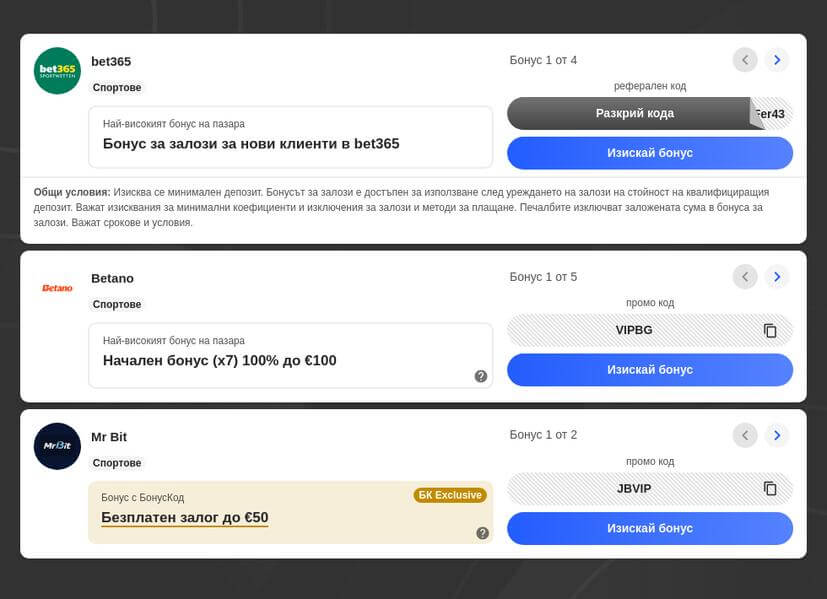Show previous bet365 bonus
Viewport: 827px width, 599px height.
tap(745, 60)
